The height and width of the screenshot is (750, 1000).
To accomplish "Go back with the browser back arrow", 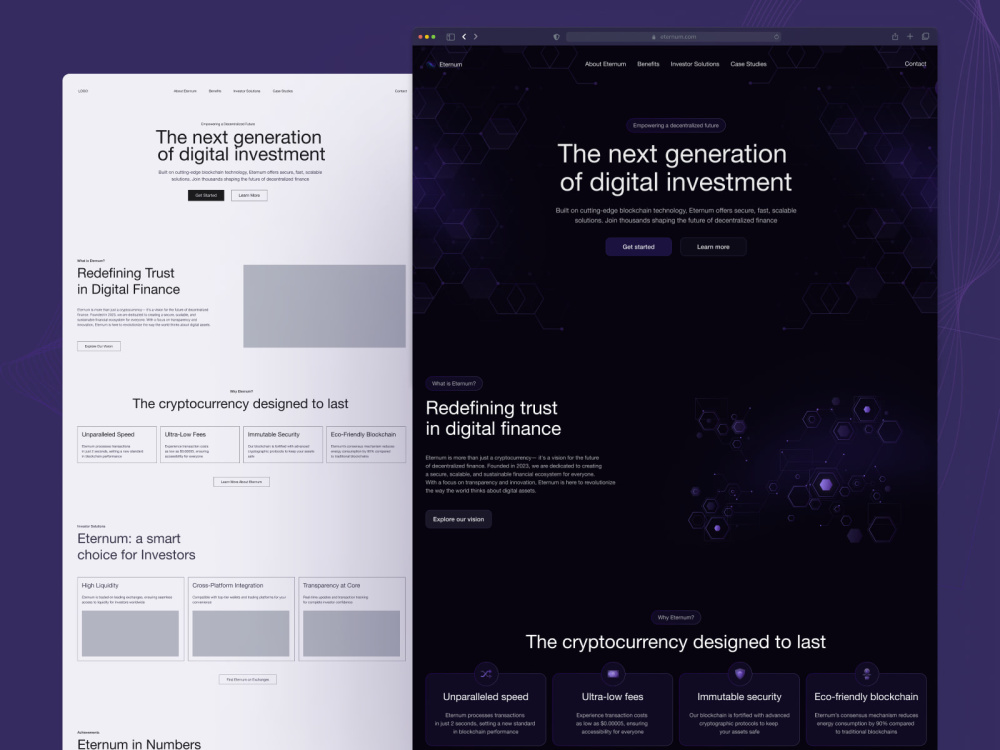I will click(x=464, y=37).
